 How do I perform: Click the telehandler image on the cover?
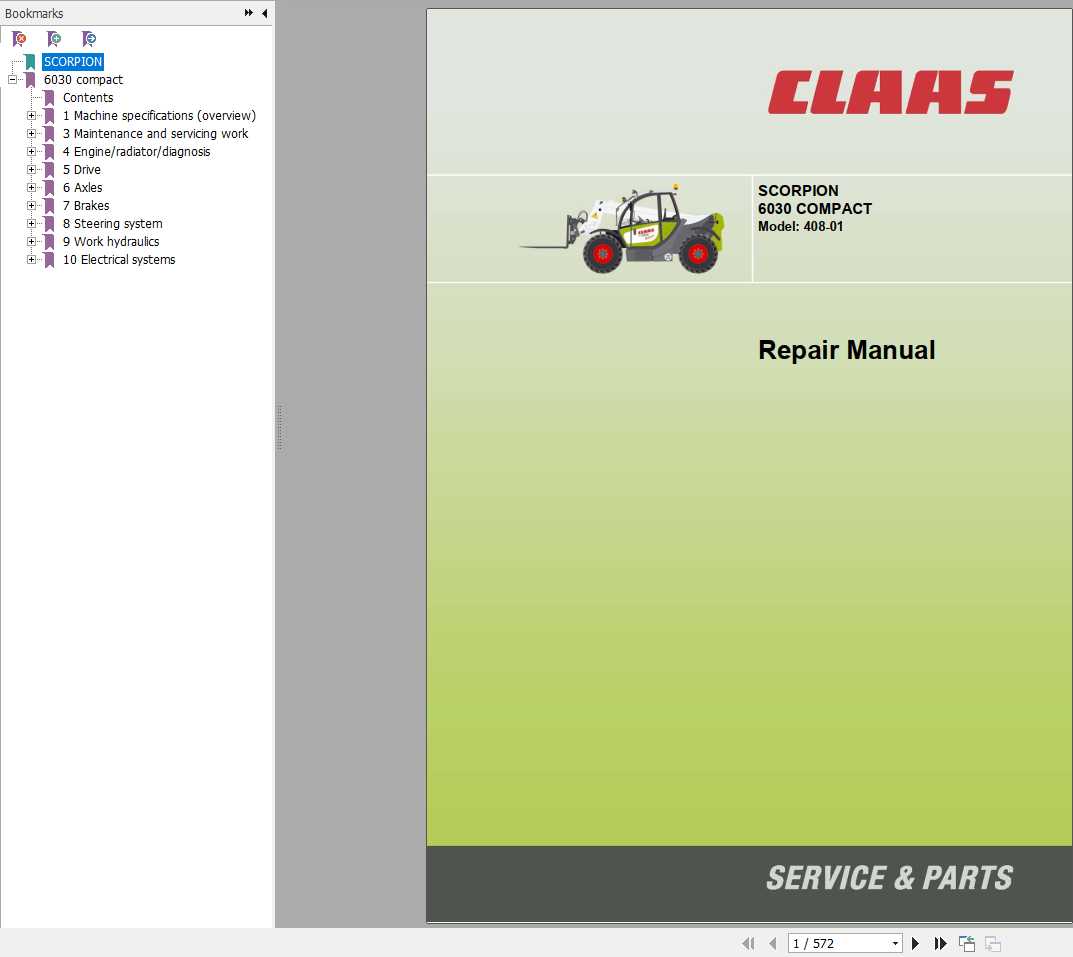point(621,229)
